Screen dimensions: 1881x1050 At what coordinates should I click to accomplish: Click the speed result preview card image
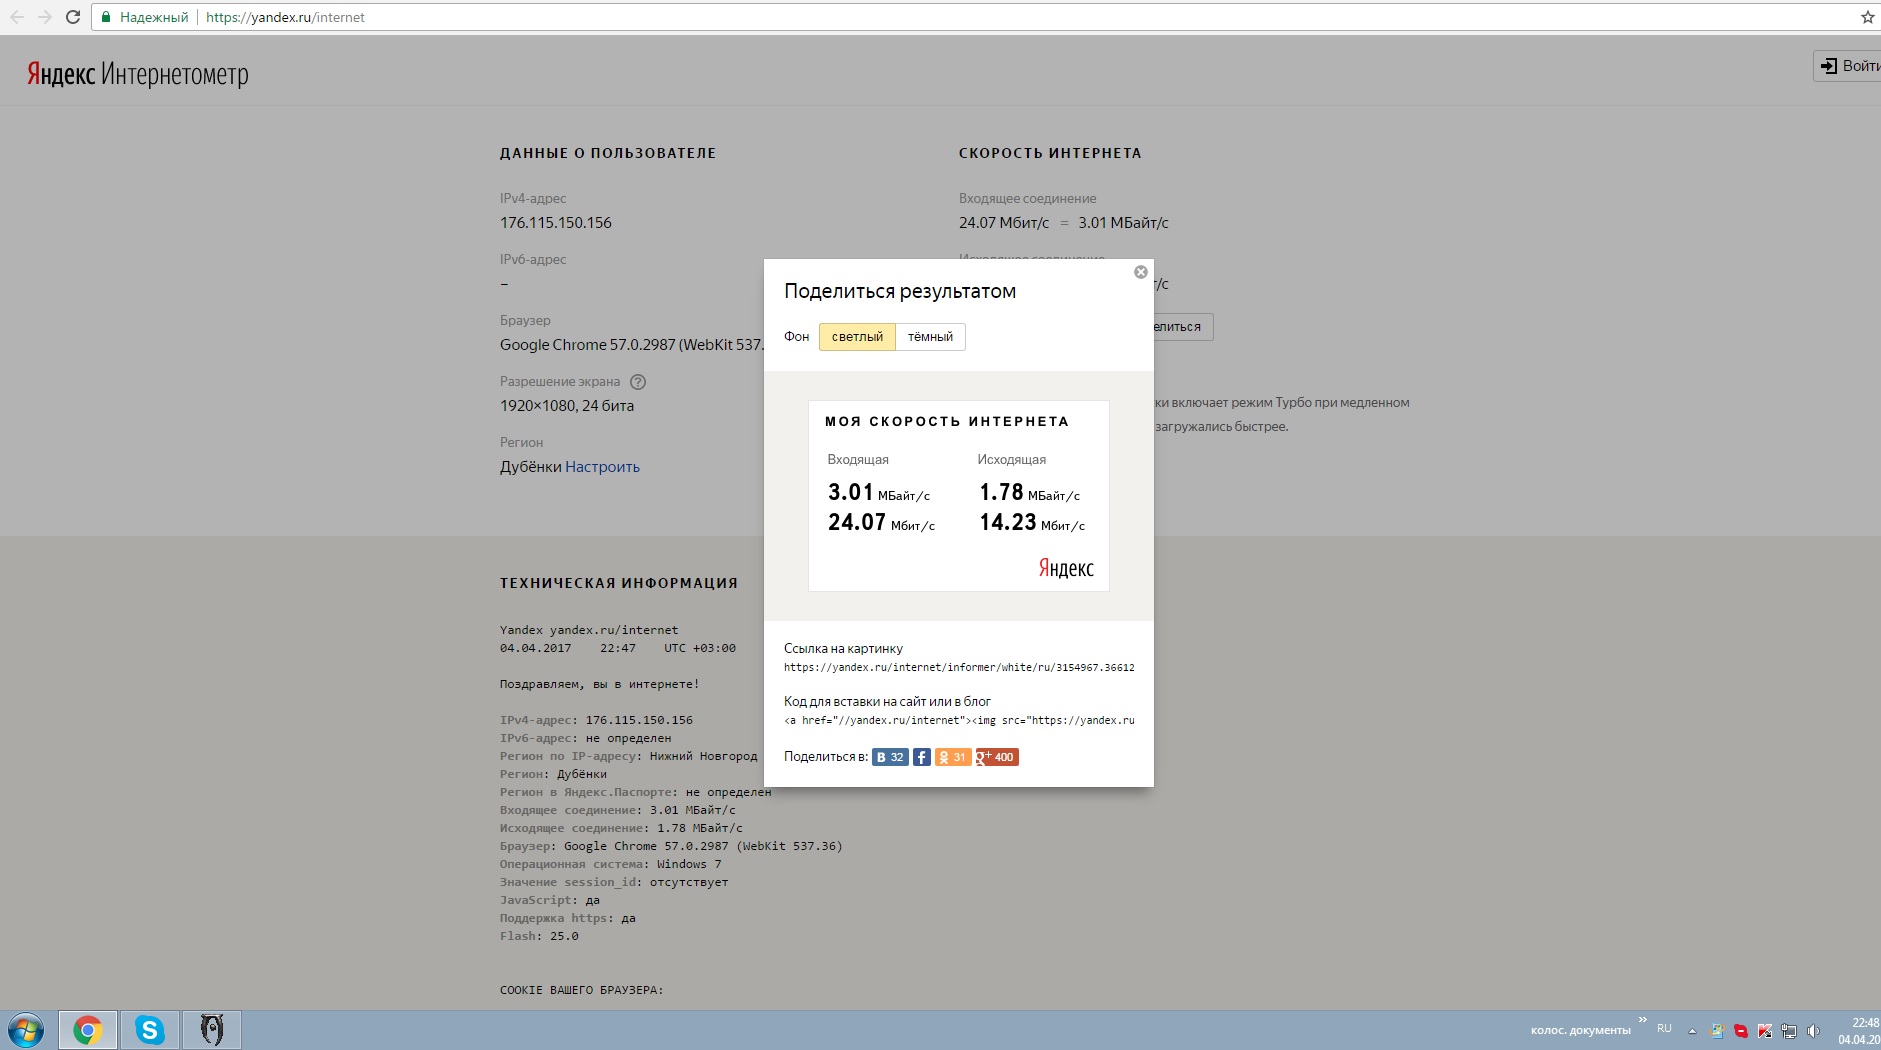point(959,496)
